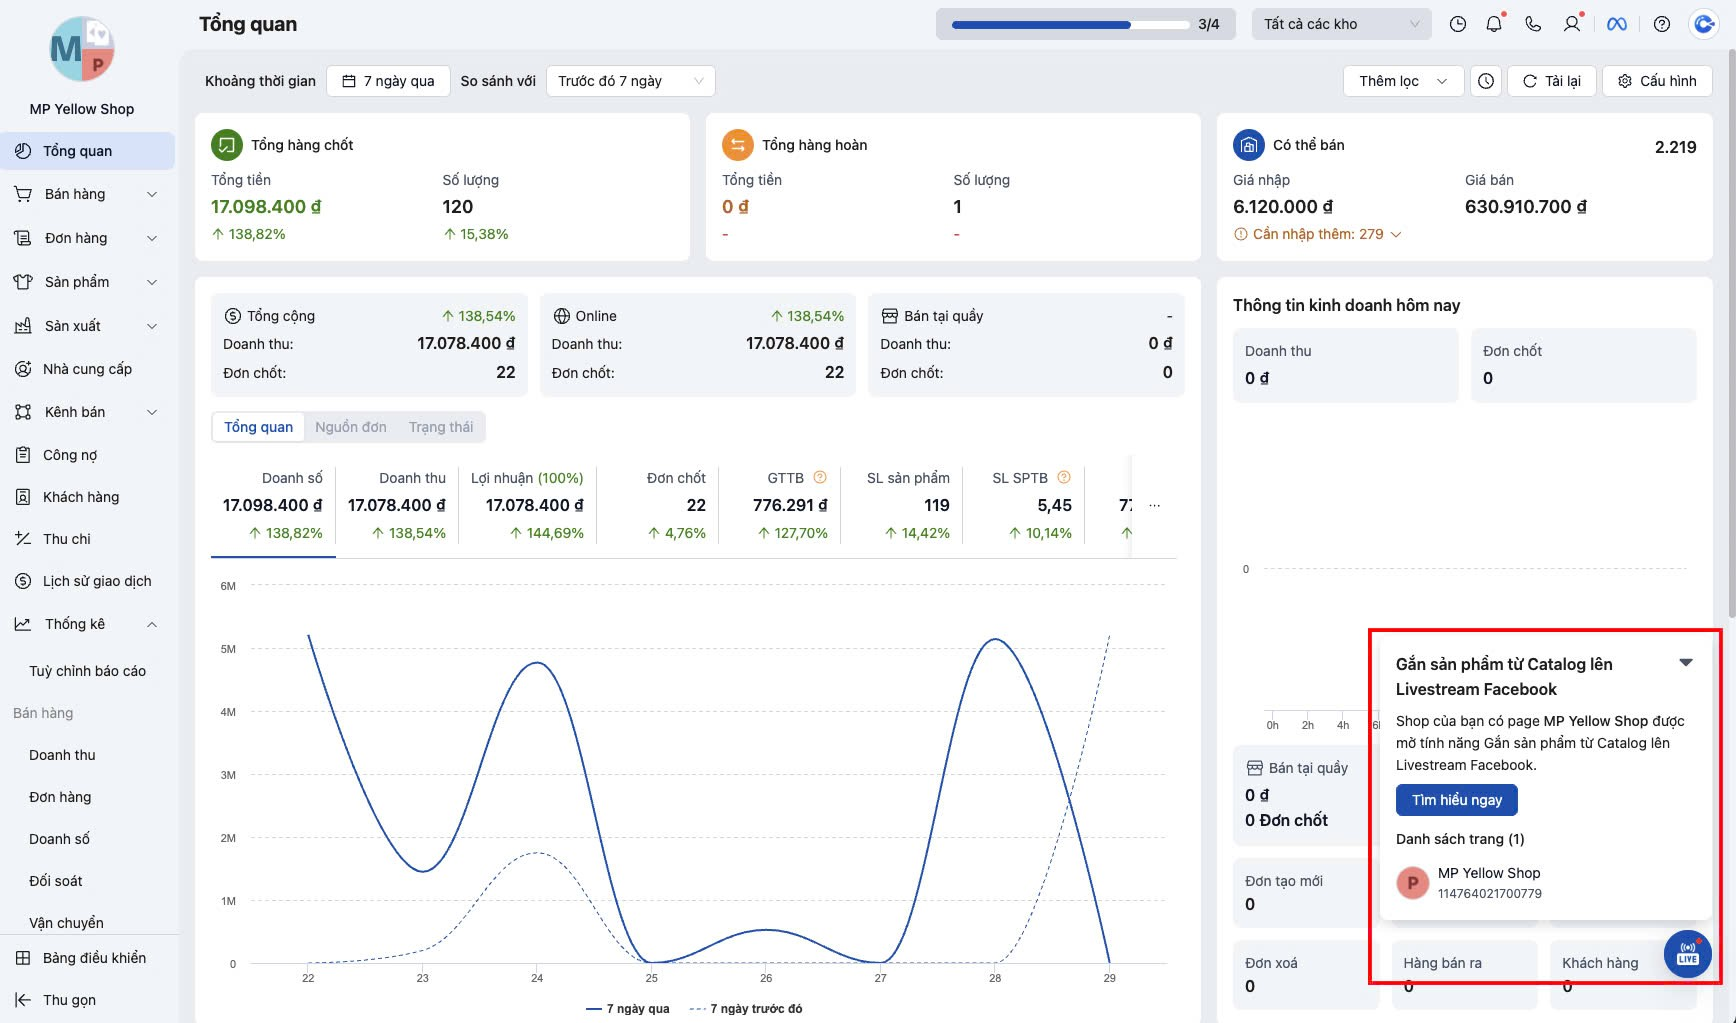Screen dimensions: 1736x1023
Task: Click the notification bell icon
Action: pos(1494,24)
